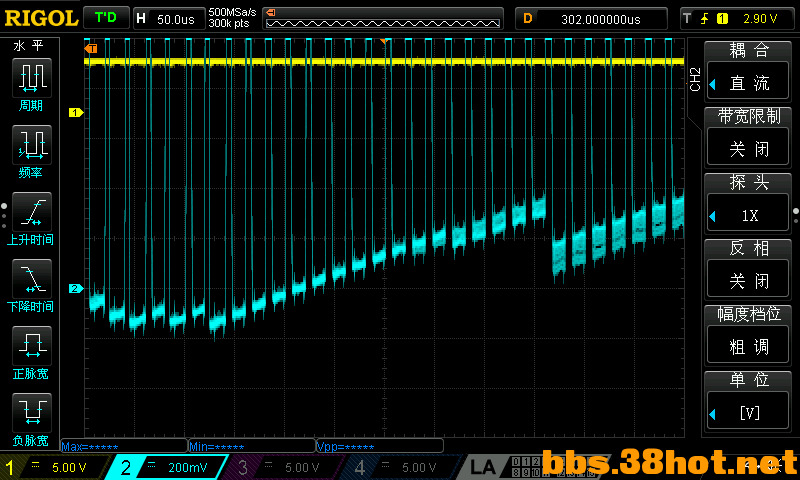
Task: Click the left sidebar page scroll dots
Action: (x=4, y=215)
